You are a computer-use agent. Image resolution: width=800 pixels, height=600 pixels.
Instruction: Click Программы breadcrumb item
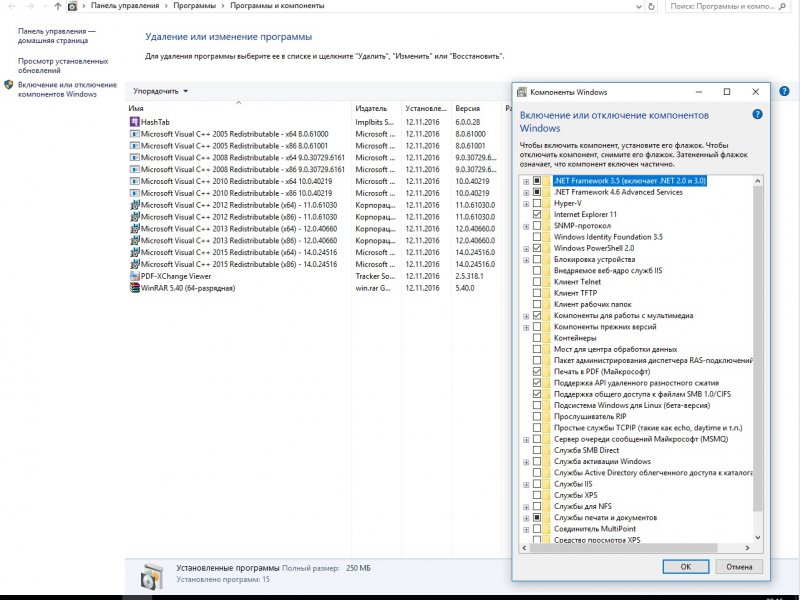pyautogui.click(x=194, y=6)
